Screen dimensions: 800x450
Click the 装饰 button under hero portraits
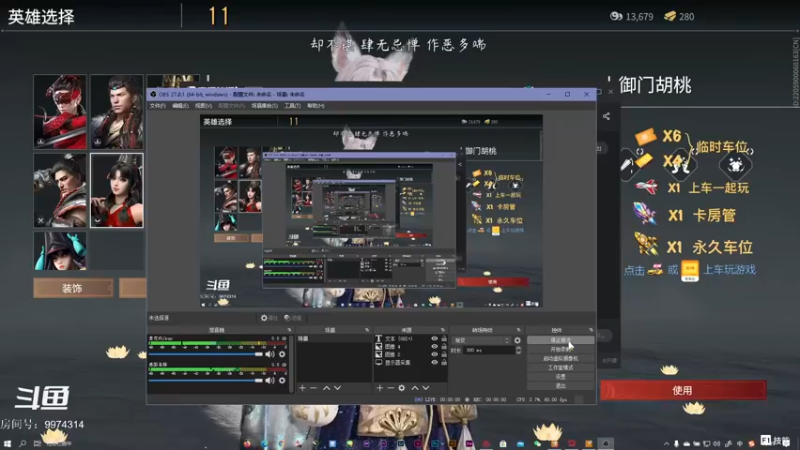click(x=73, y=288)
